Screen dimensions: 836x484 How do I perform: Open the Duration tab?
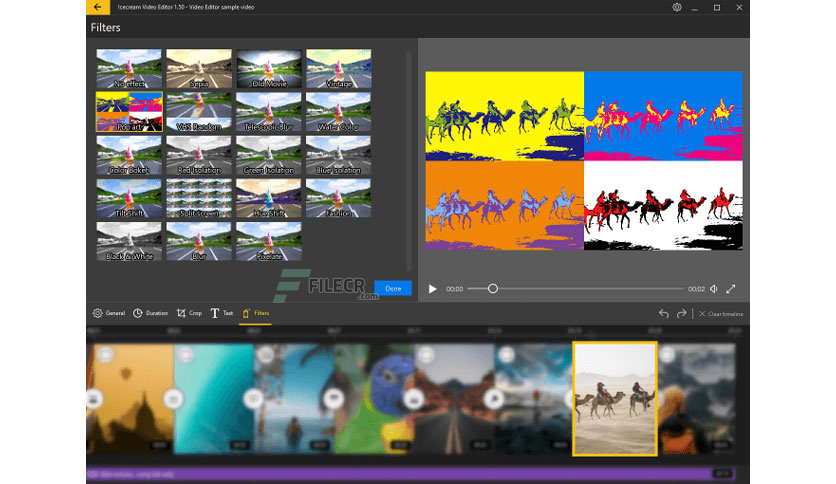coord(150,313)
